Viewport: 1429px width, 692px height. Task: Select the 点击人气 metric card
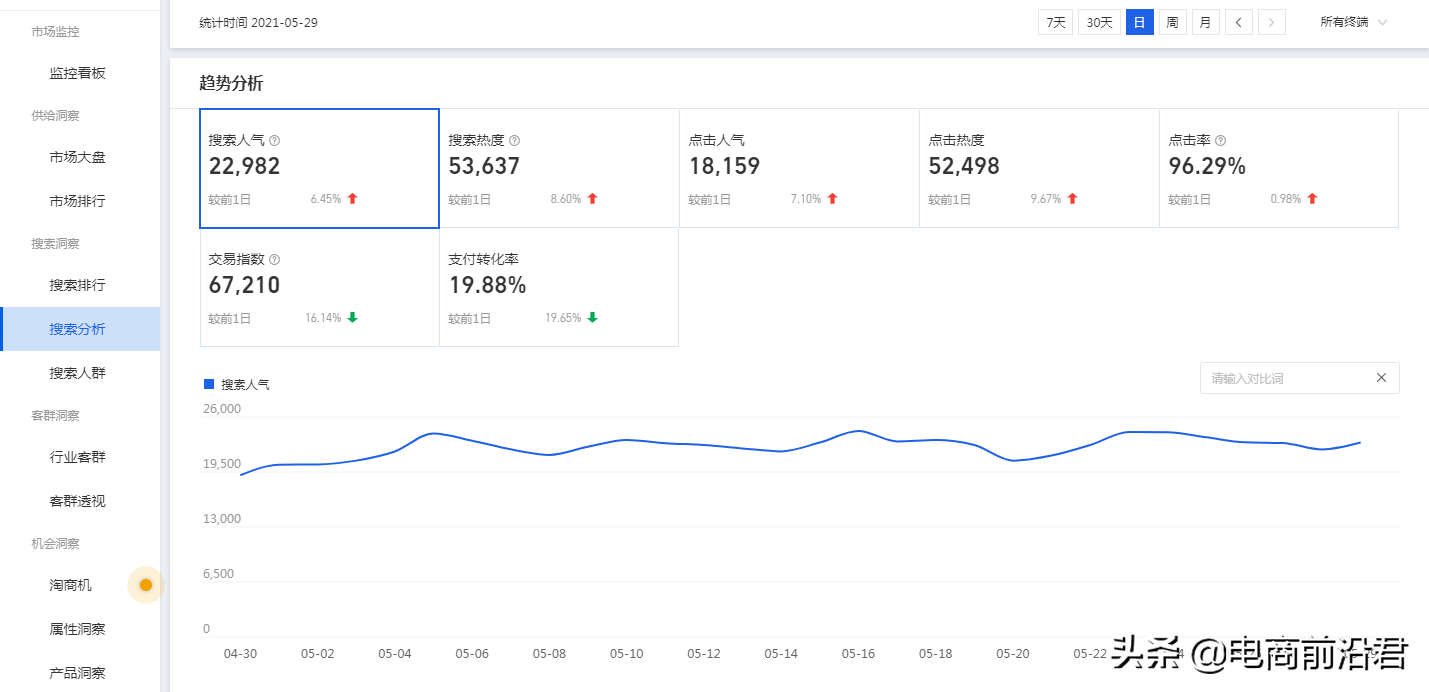point(798,168)
